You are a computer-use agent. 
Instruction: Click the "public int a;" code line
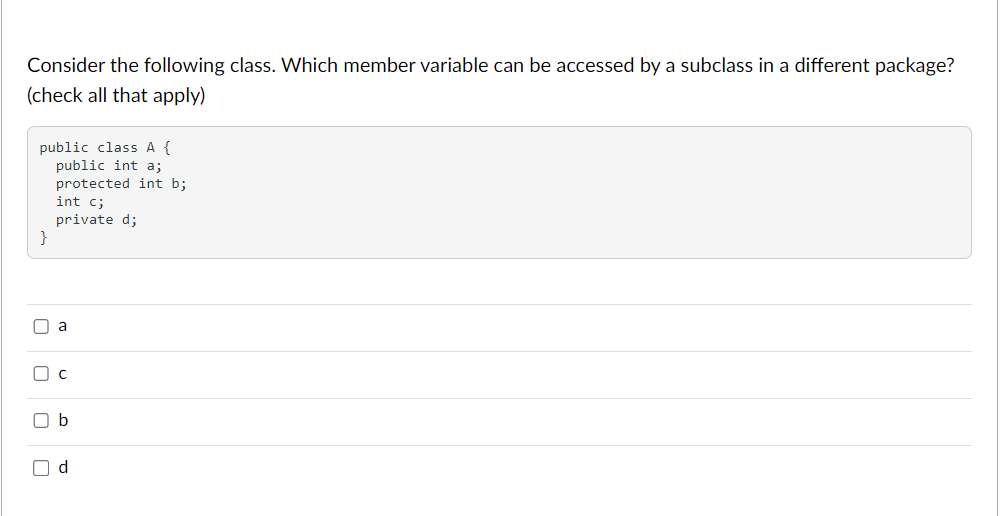tap(109, 165)
